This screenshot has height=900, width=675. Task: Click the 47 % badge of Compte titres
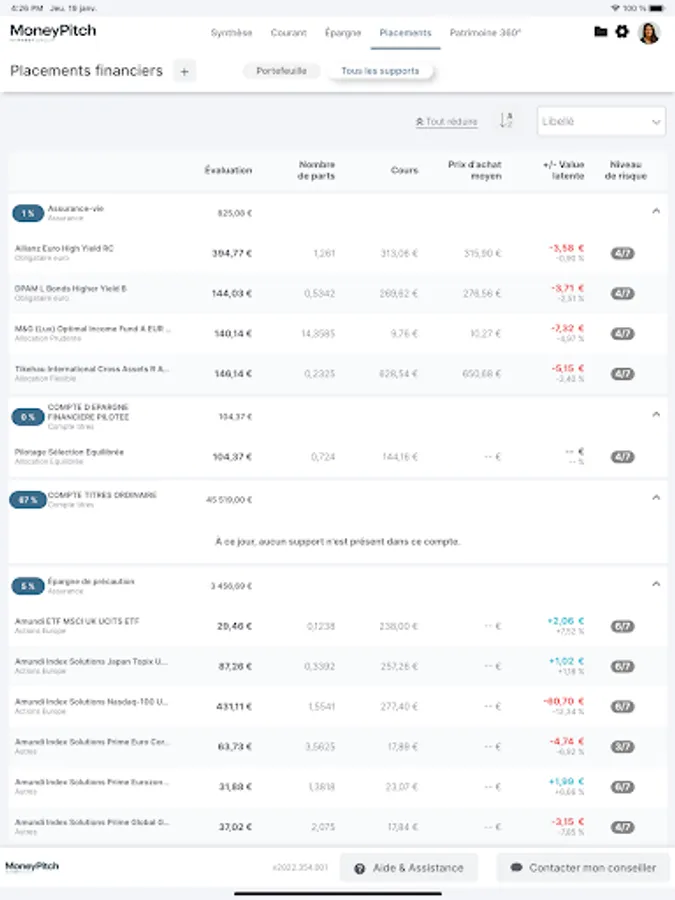(x=28, y=500)
